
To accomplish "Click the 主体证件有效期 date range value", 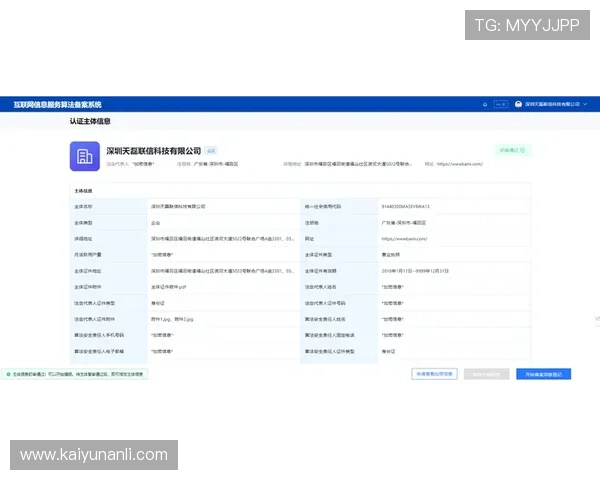I will click(x=415, y=271).
